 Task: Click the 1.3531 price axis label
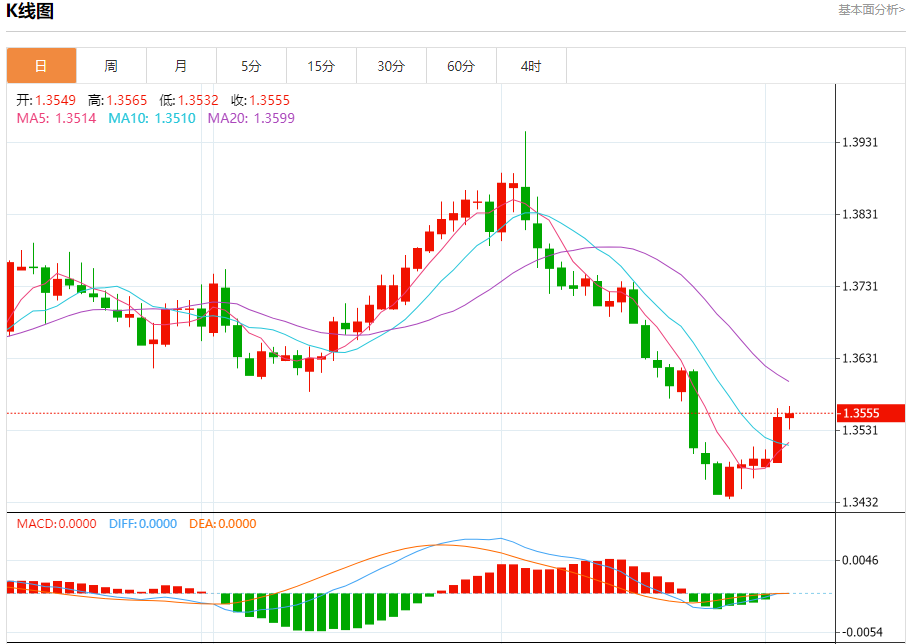860,430
